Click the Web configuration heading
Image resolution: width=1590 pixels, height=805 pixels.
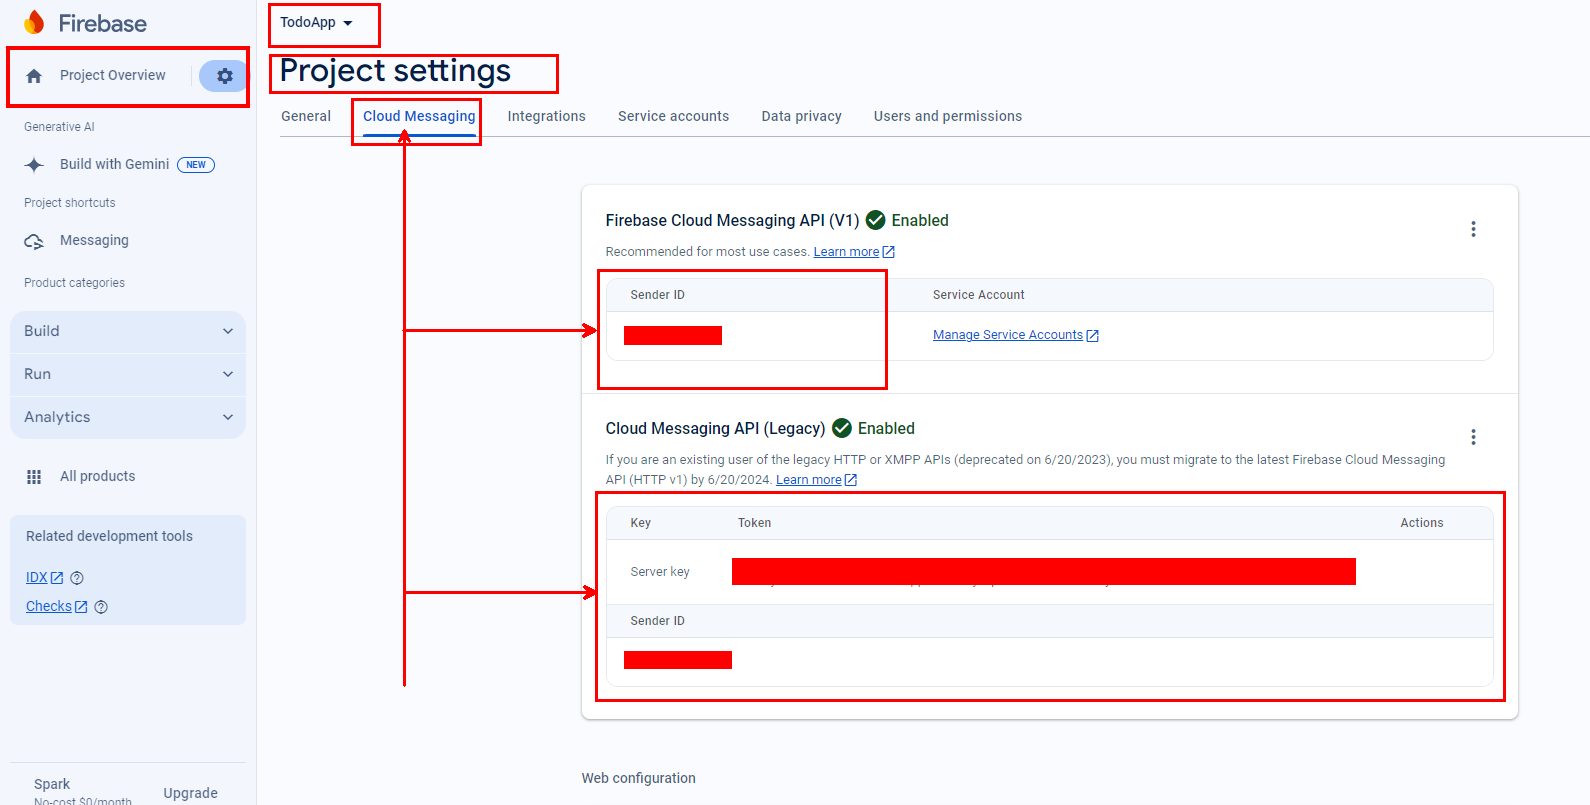[x=638, y=778]
